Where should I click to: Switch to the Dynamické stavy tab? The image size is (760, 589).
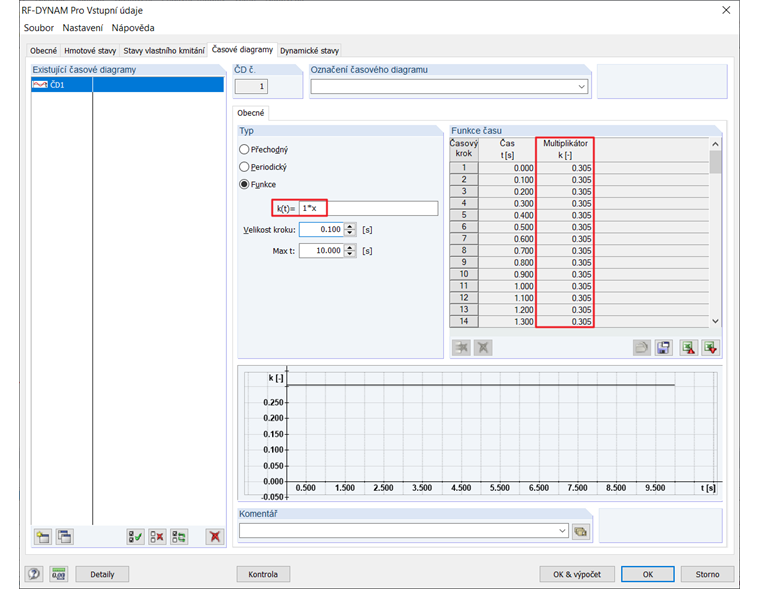point(309,50)
